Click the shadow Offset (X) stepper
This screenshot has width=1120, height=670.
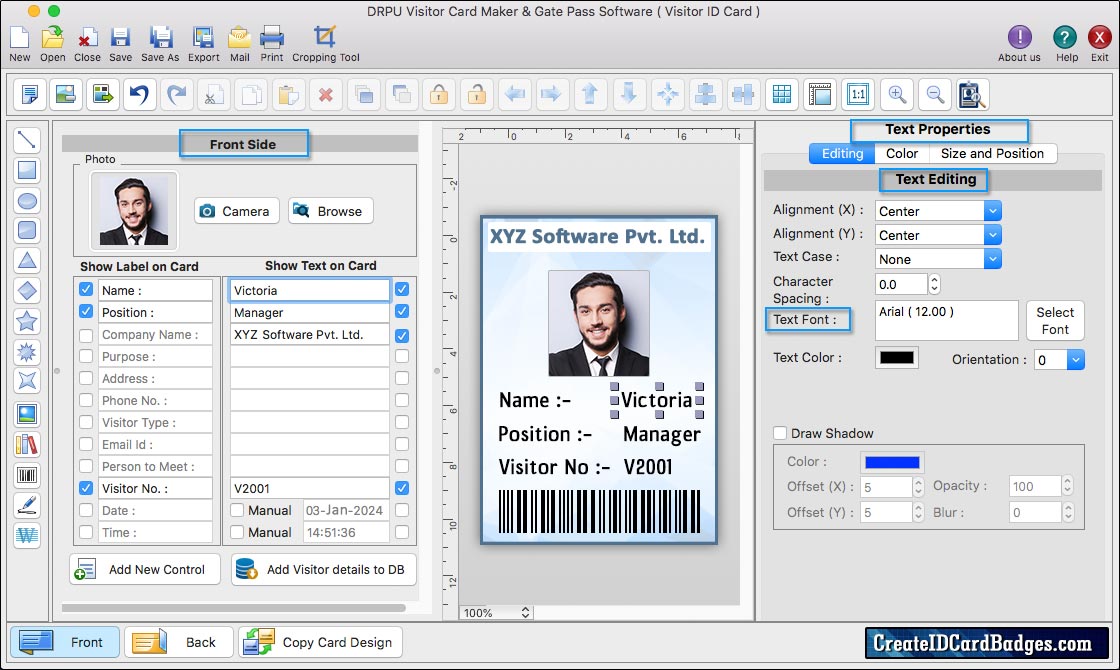(x=919, y=487)
